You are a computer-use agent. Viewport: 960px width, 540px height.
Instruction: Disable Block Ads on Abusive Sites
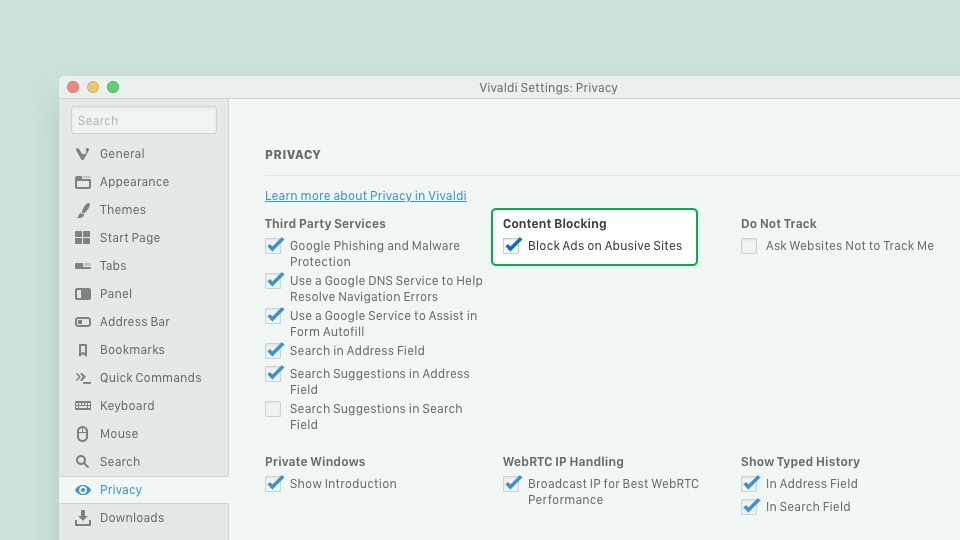(x=512, y=246)
